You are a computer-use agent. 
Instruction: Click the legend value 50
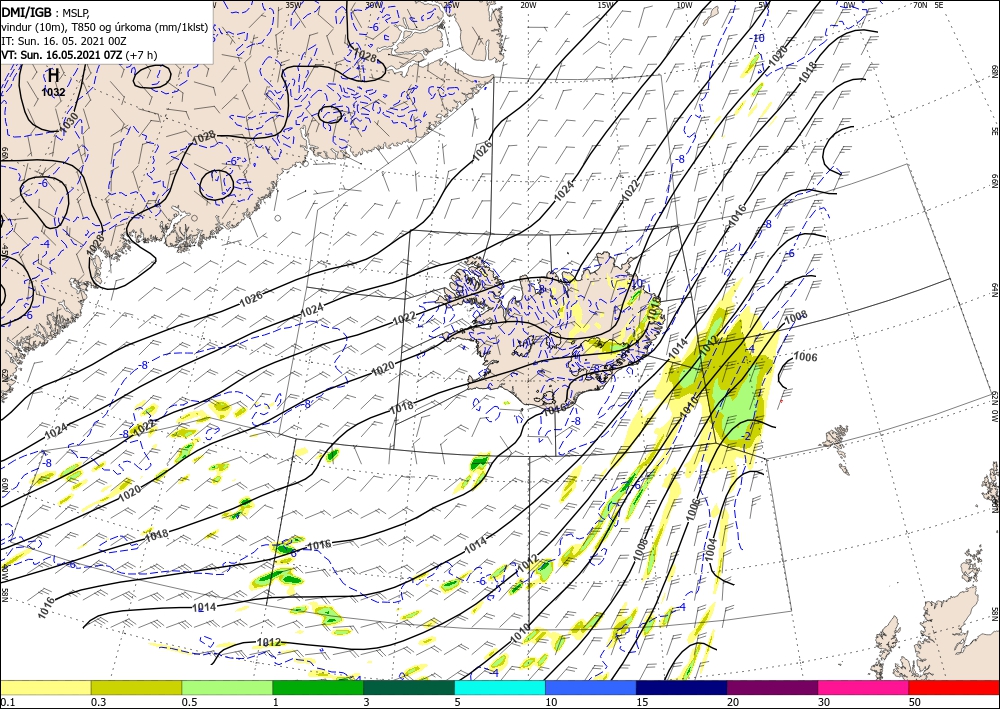pyautogui.click(x=915, y=702)
